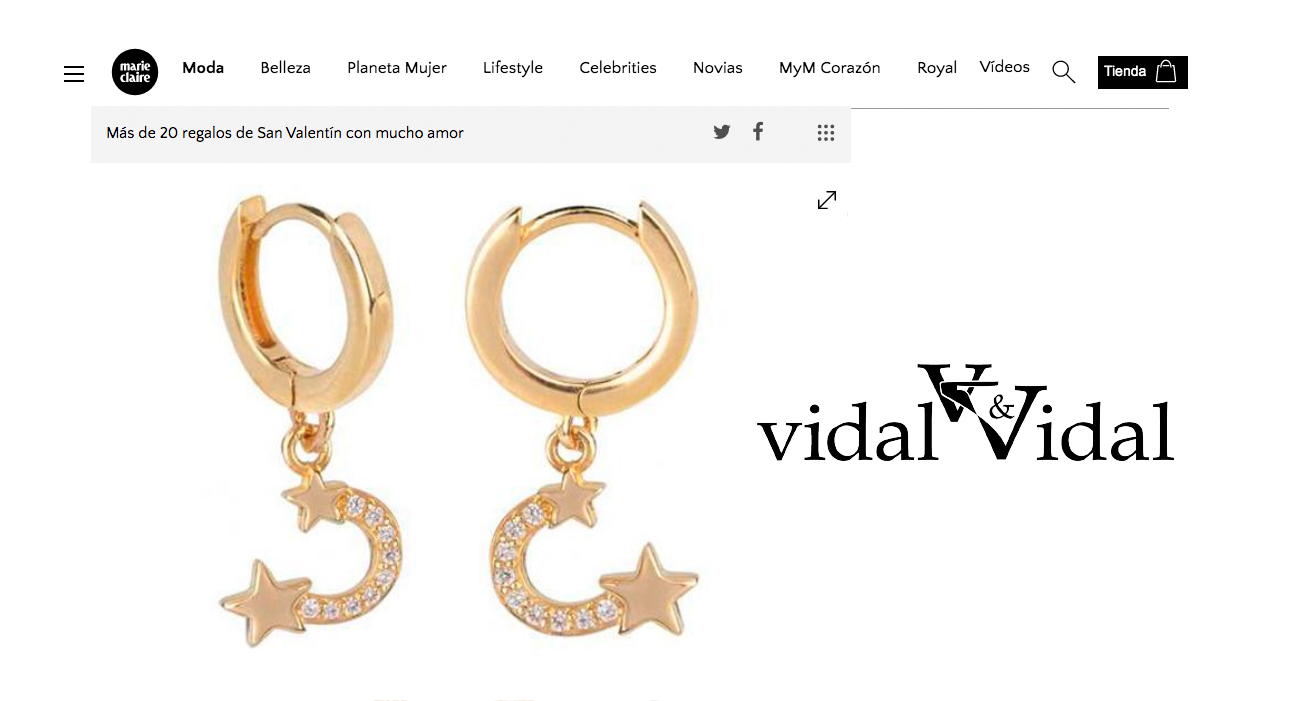Click the Marie Claire round logo

pyautogui.click(x=135, y=72)
